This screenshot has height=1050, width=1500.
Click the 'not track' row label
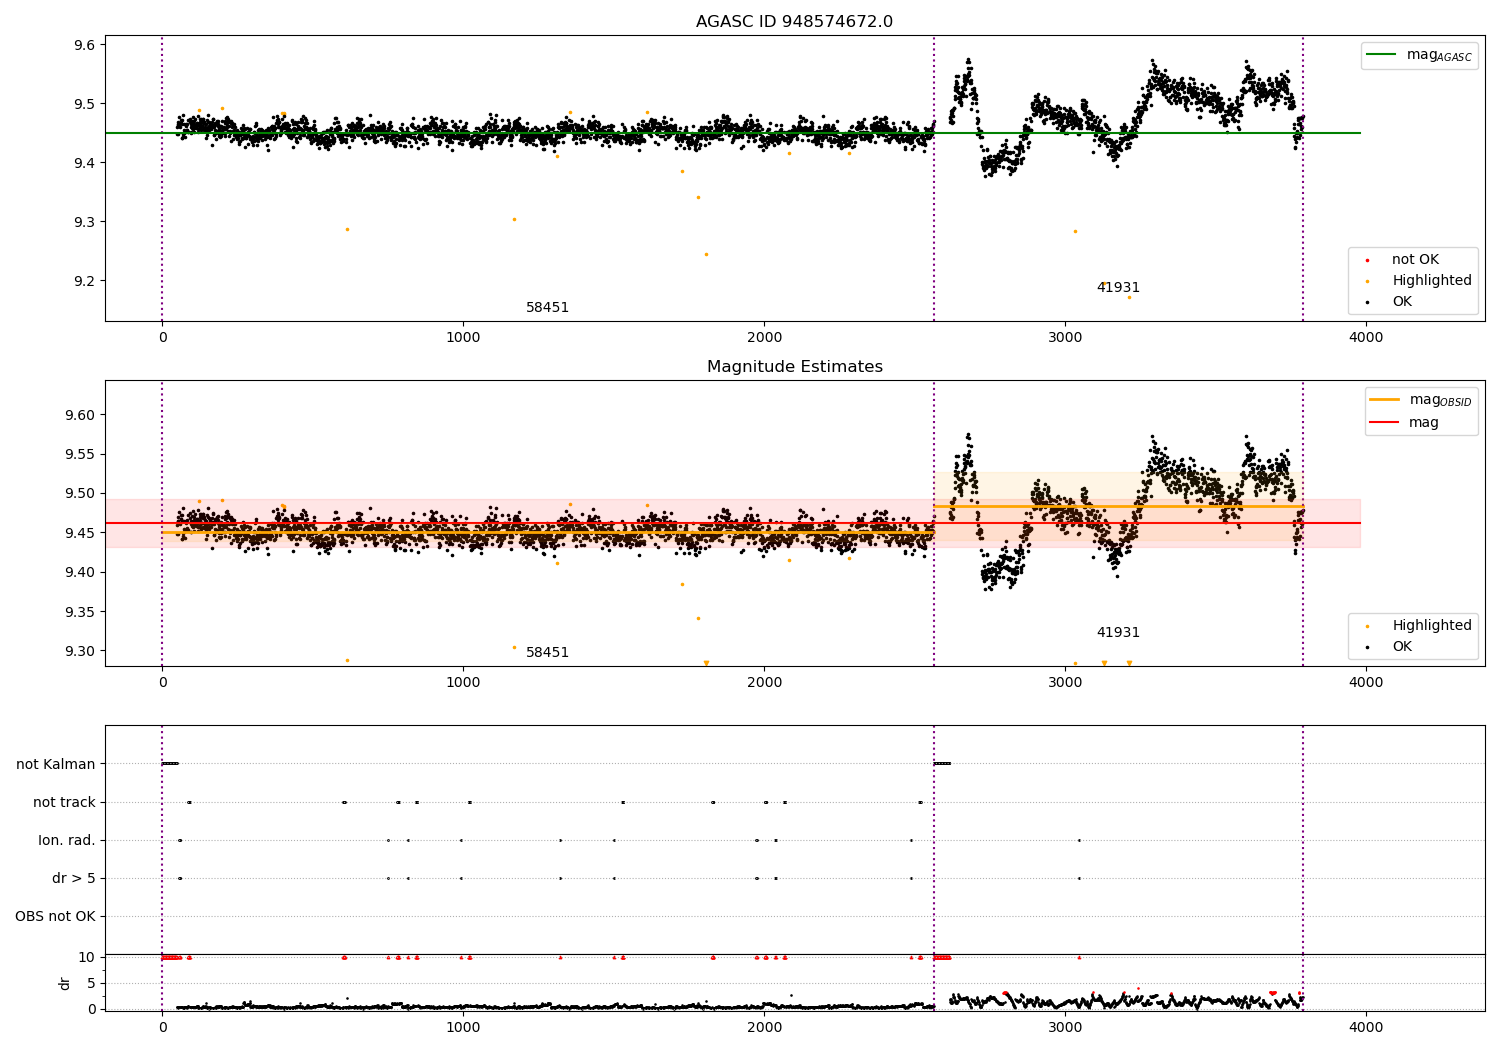[x=64, y=803]
